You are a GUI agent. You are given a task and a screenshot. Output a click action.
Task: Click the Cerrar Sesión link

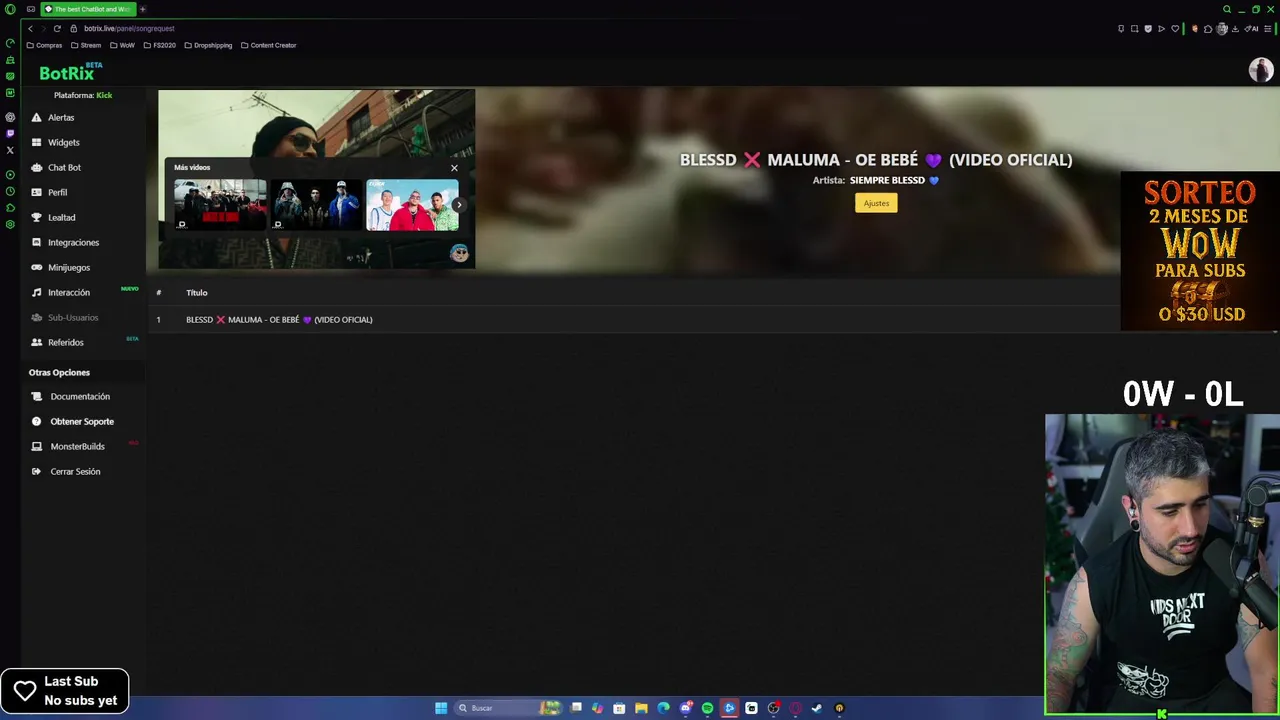pos(75,471)
